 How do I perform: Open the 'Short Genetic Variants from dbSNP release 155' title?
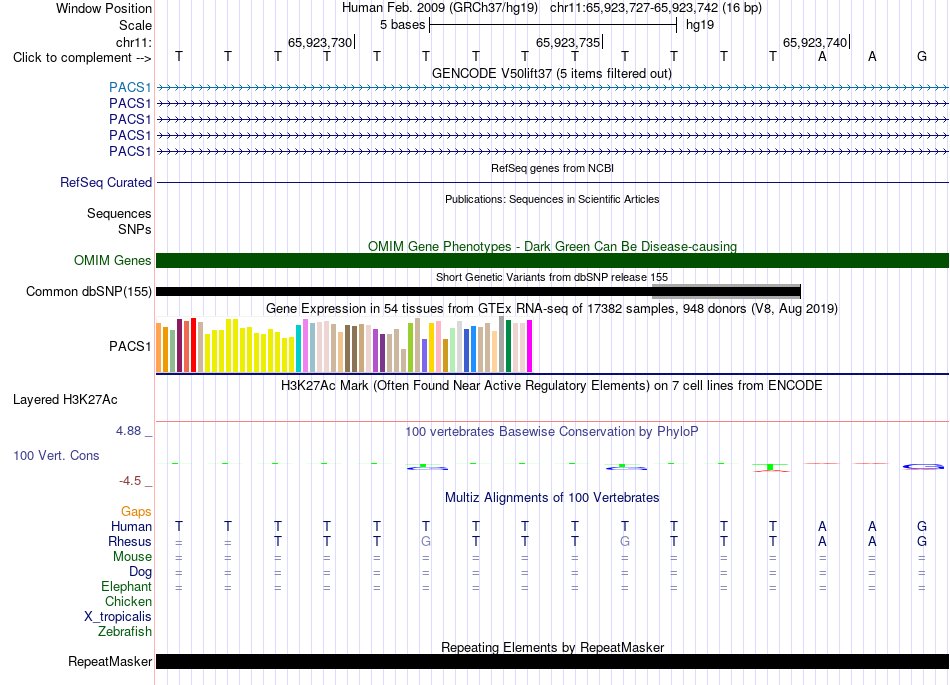point(552,277)
